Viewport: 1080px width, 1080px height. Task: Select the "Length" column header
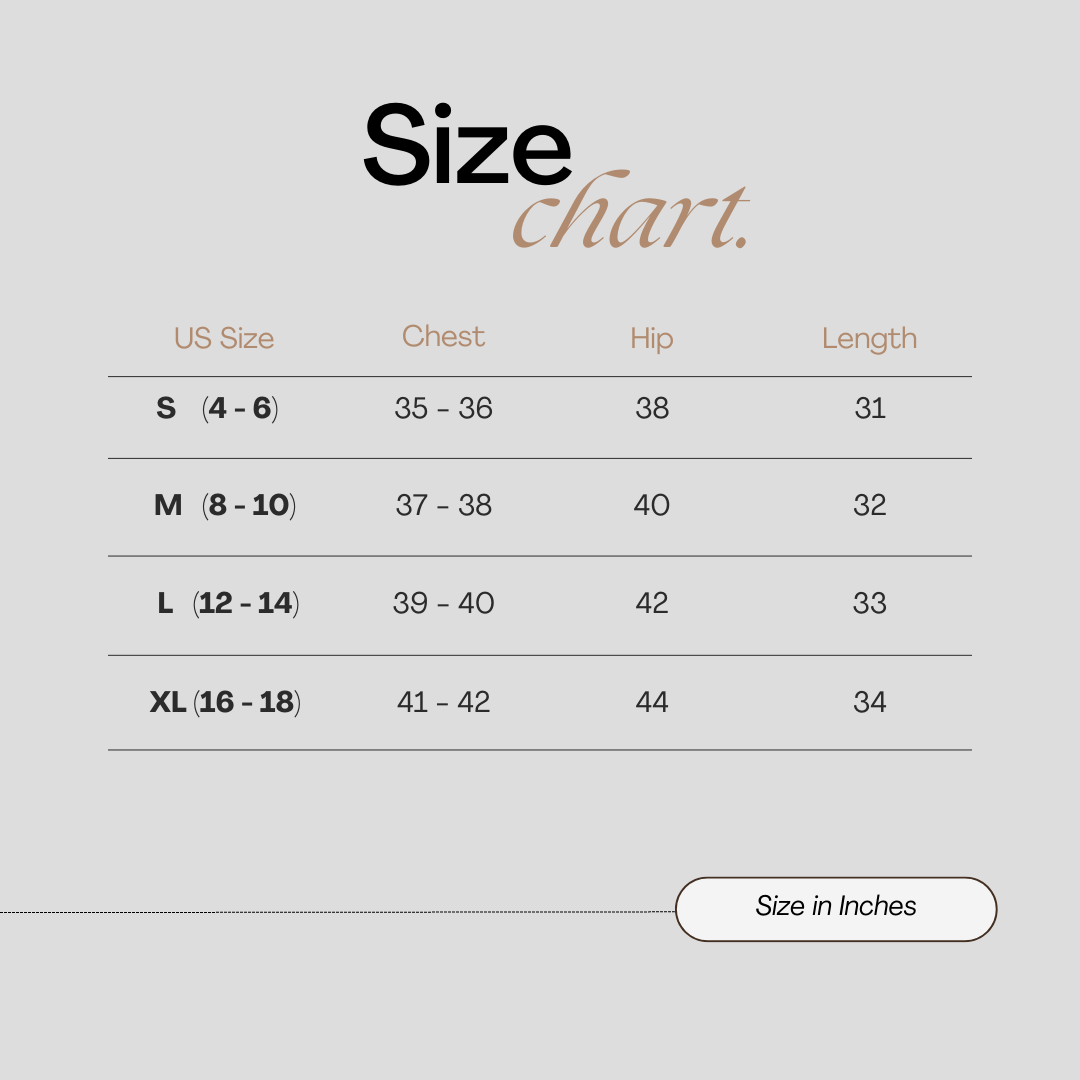[x=869, y=339]
